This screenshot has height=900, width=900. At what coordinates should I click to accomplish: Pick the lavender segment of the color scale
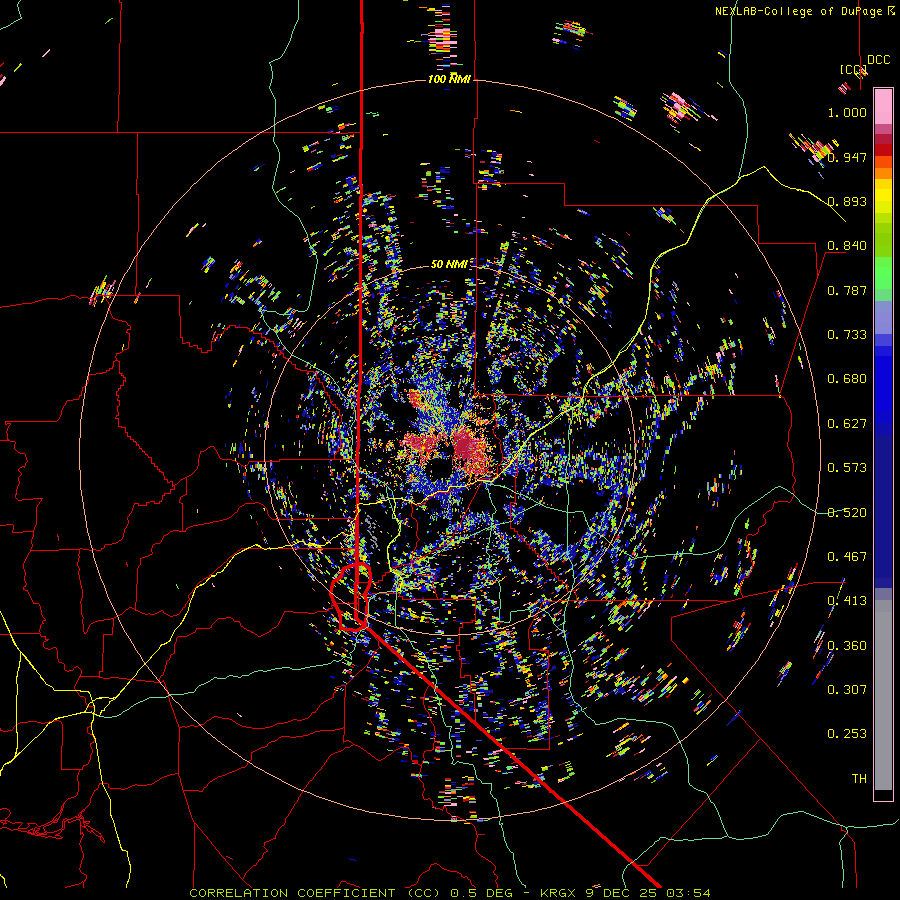[883, 318]
